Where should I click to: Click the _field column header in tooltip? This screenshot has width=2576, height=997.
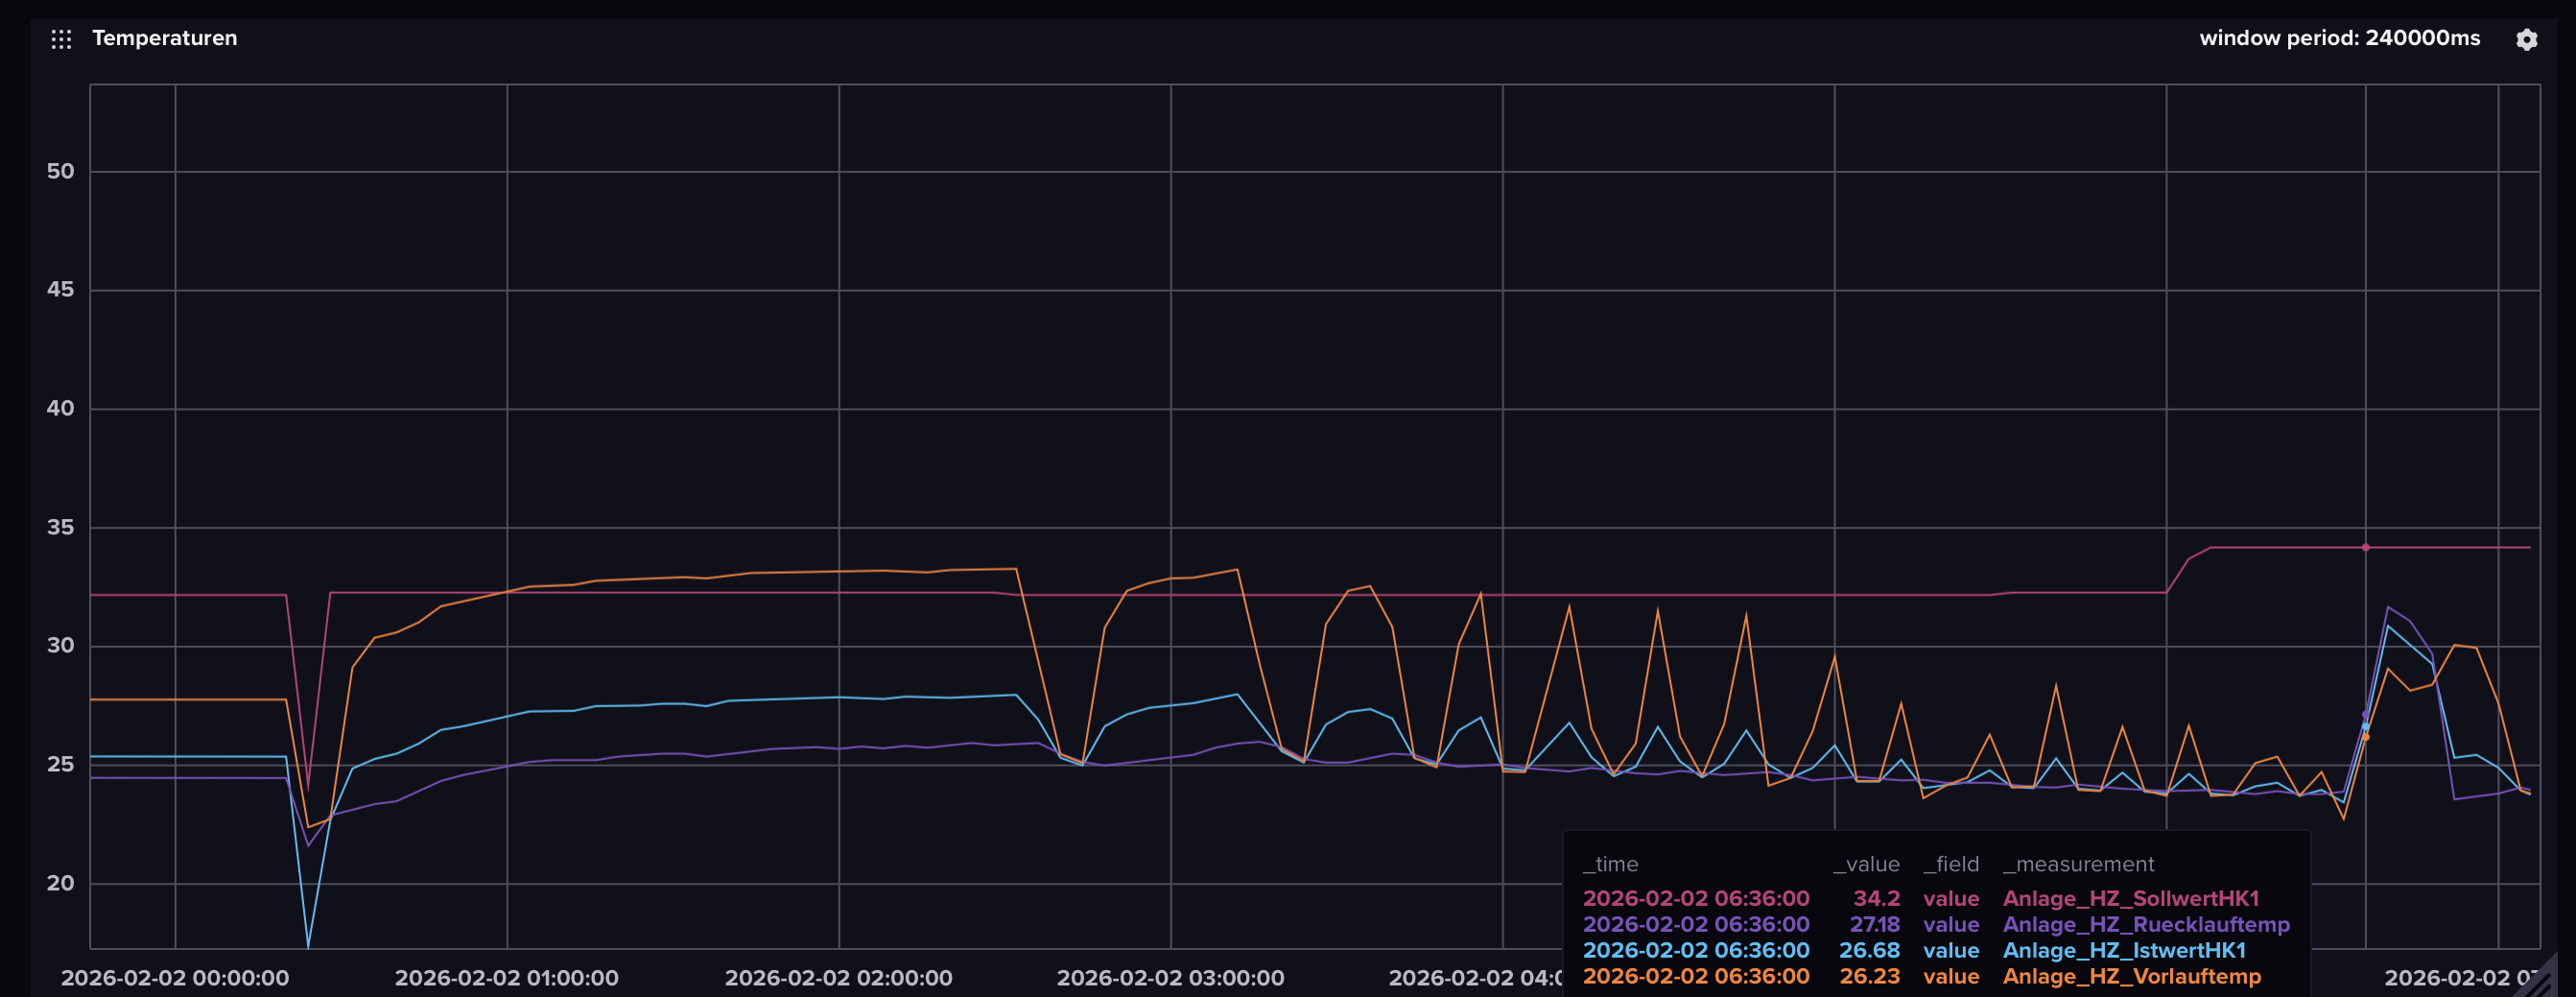(1950, 864)
